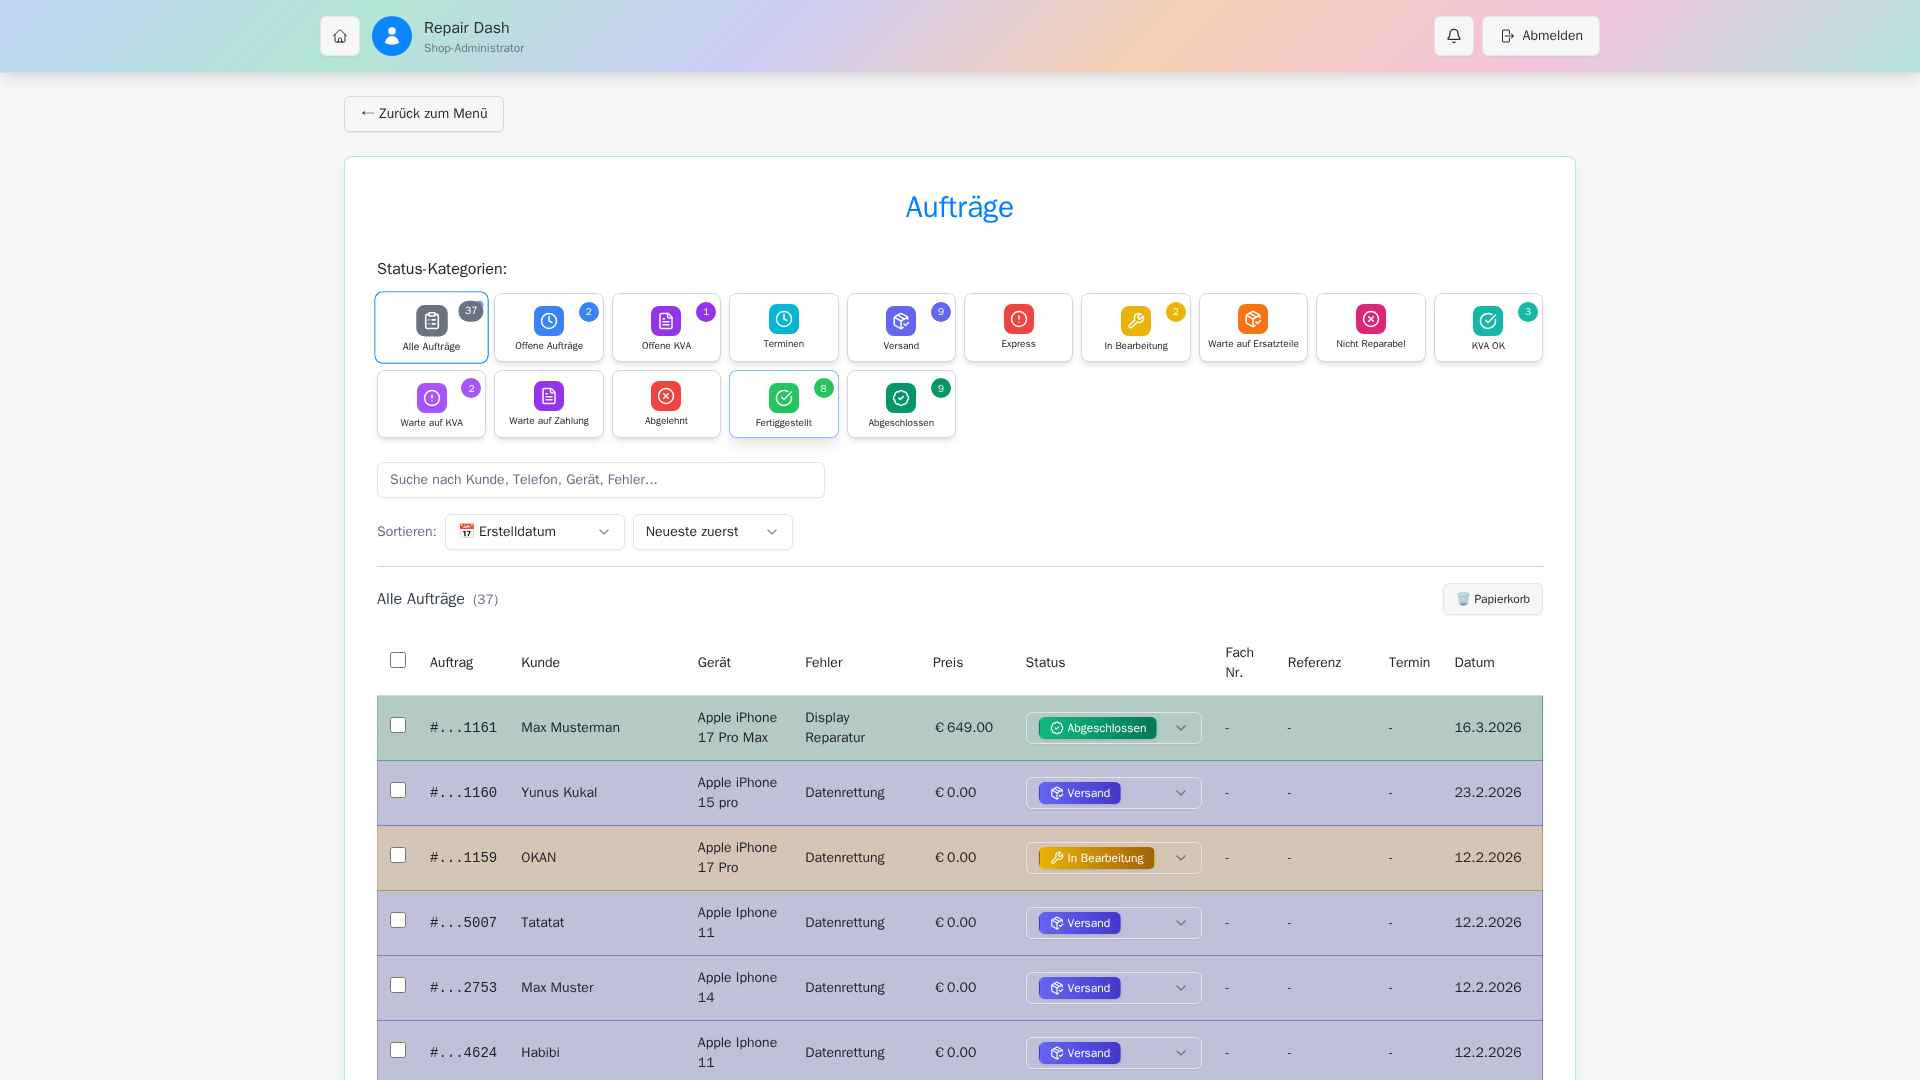The height and width of the screenshot is (1080, 1920).
Task: Check the box for order #...1161
Action: (x=398, y=725)
